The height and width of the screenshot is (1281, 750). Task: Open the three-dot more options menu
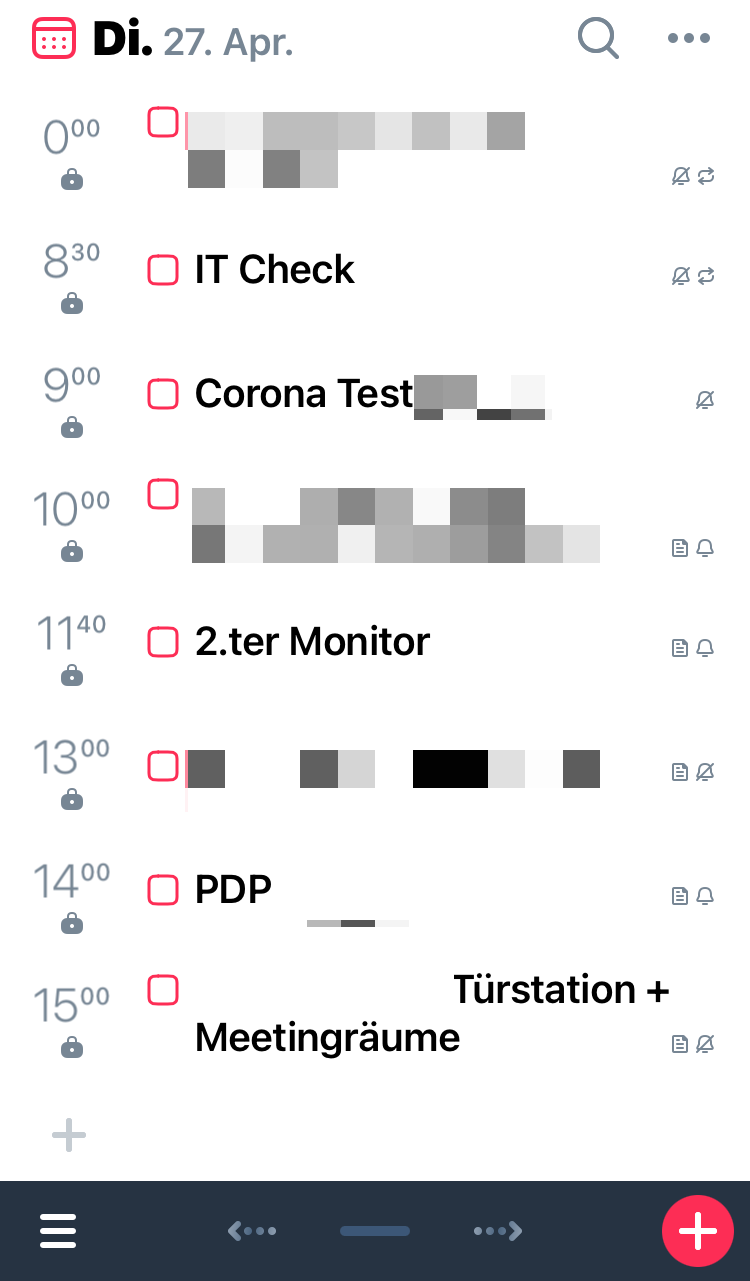689,39
